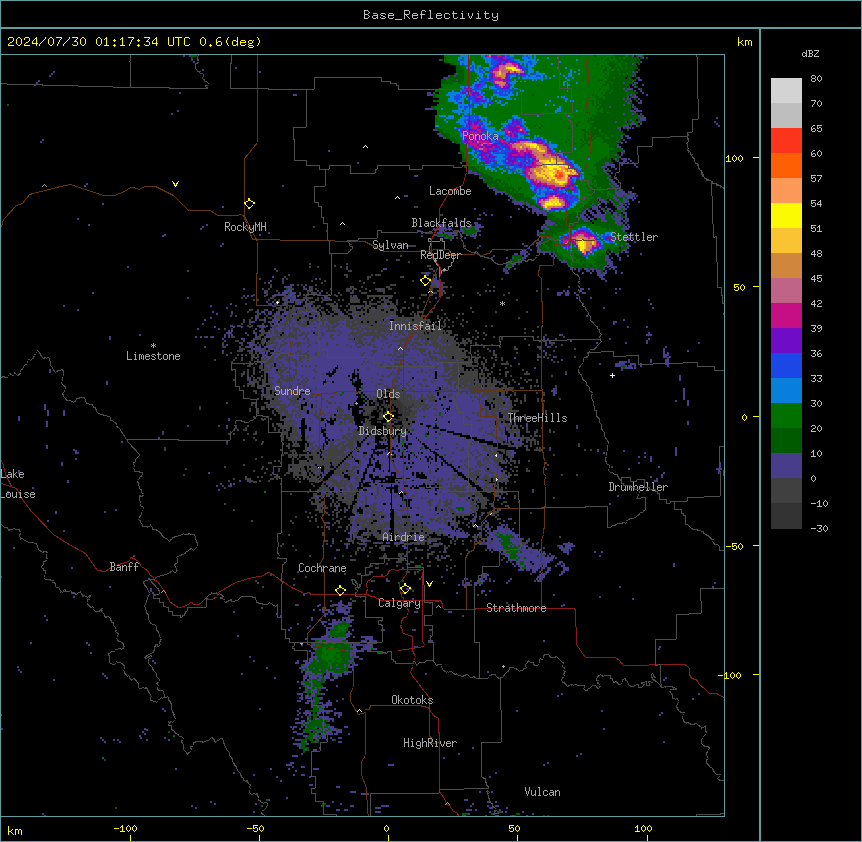Pick the purple 36-39 dBZ legend swatch
The width and height of the screenshot is (862, 842).
point(786,341)
